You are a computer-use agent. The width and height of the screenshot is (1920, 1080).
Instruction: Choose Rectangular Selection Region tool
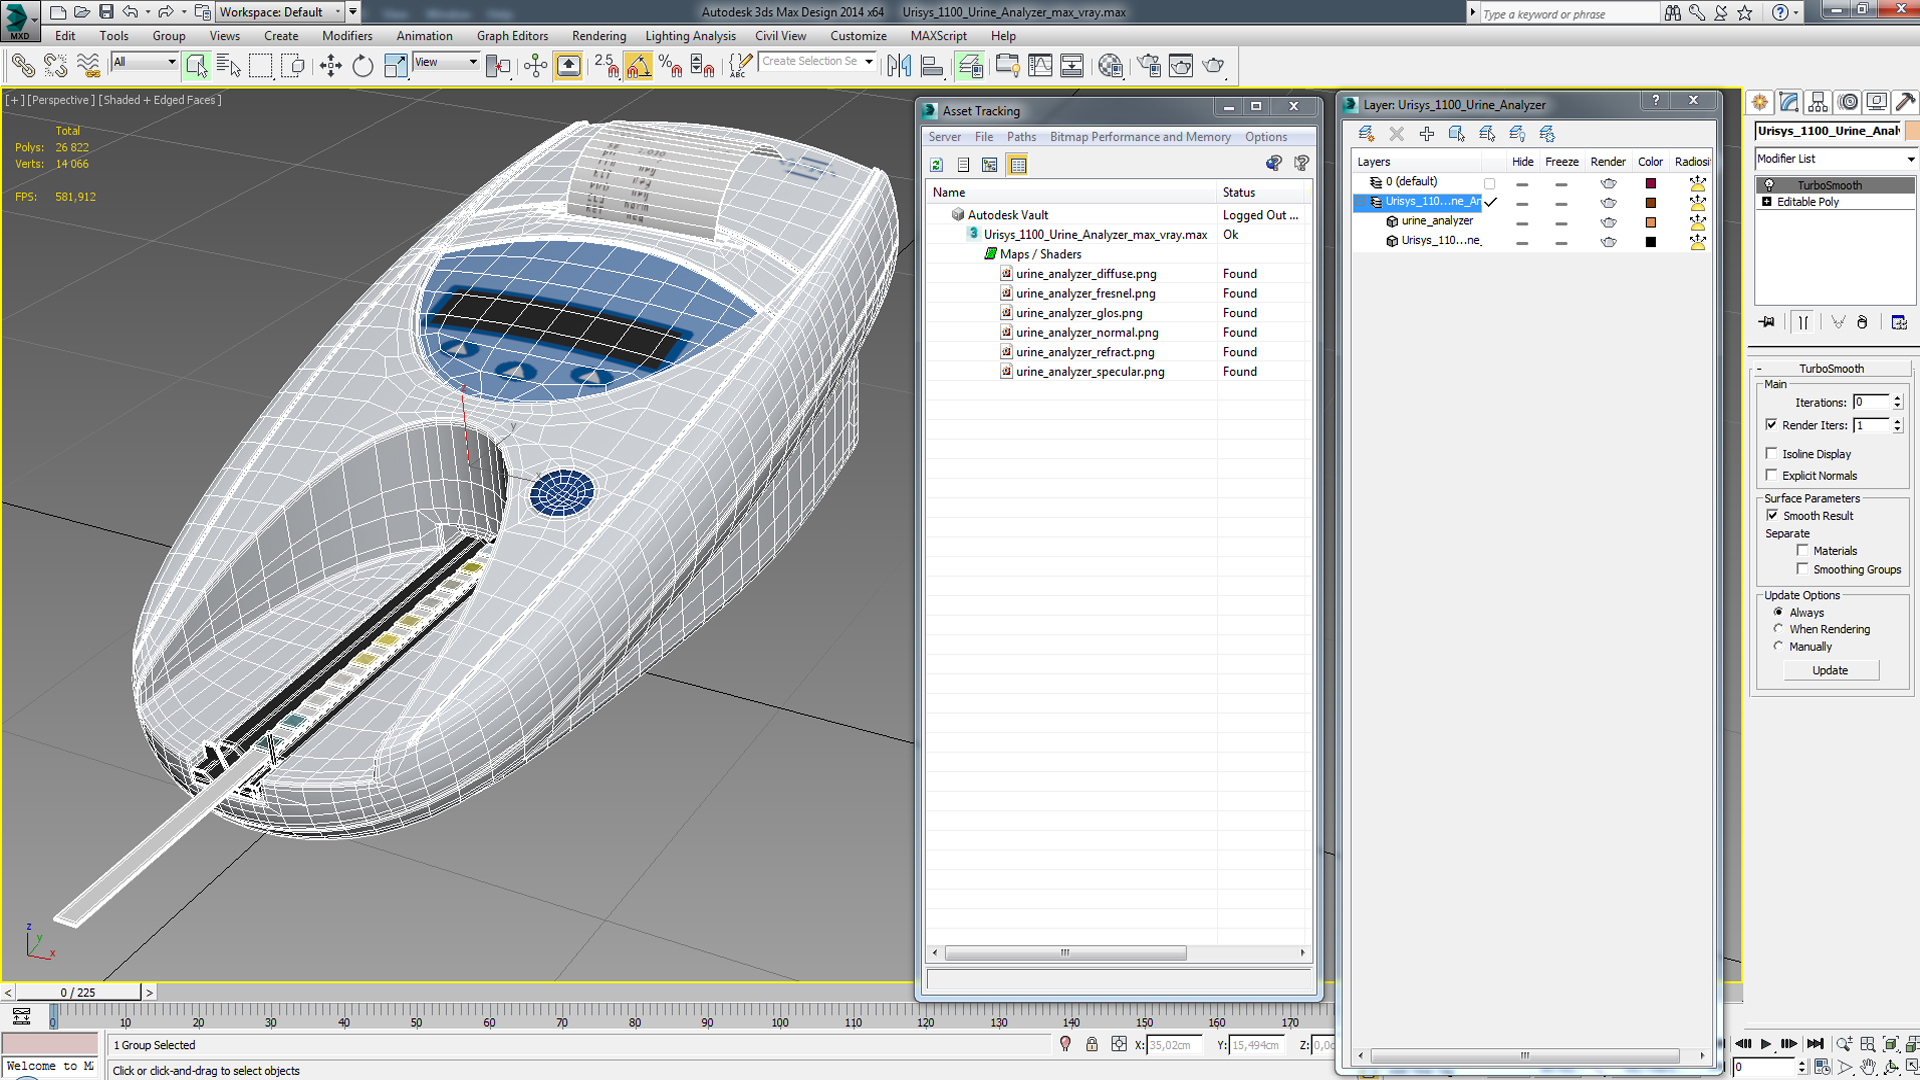(x=261, y=66)
